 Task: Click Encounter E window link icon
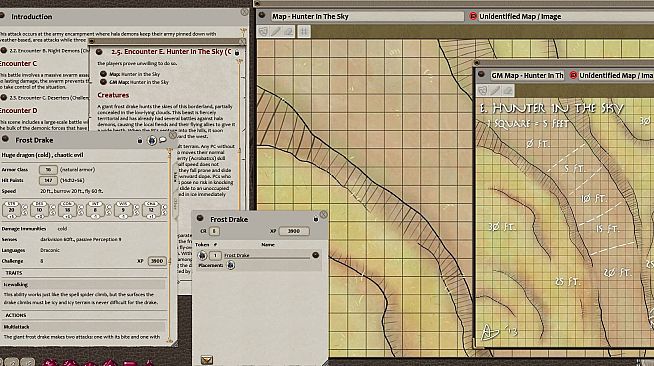(x=99, y=52)
